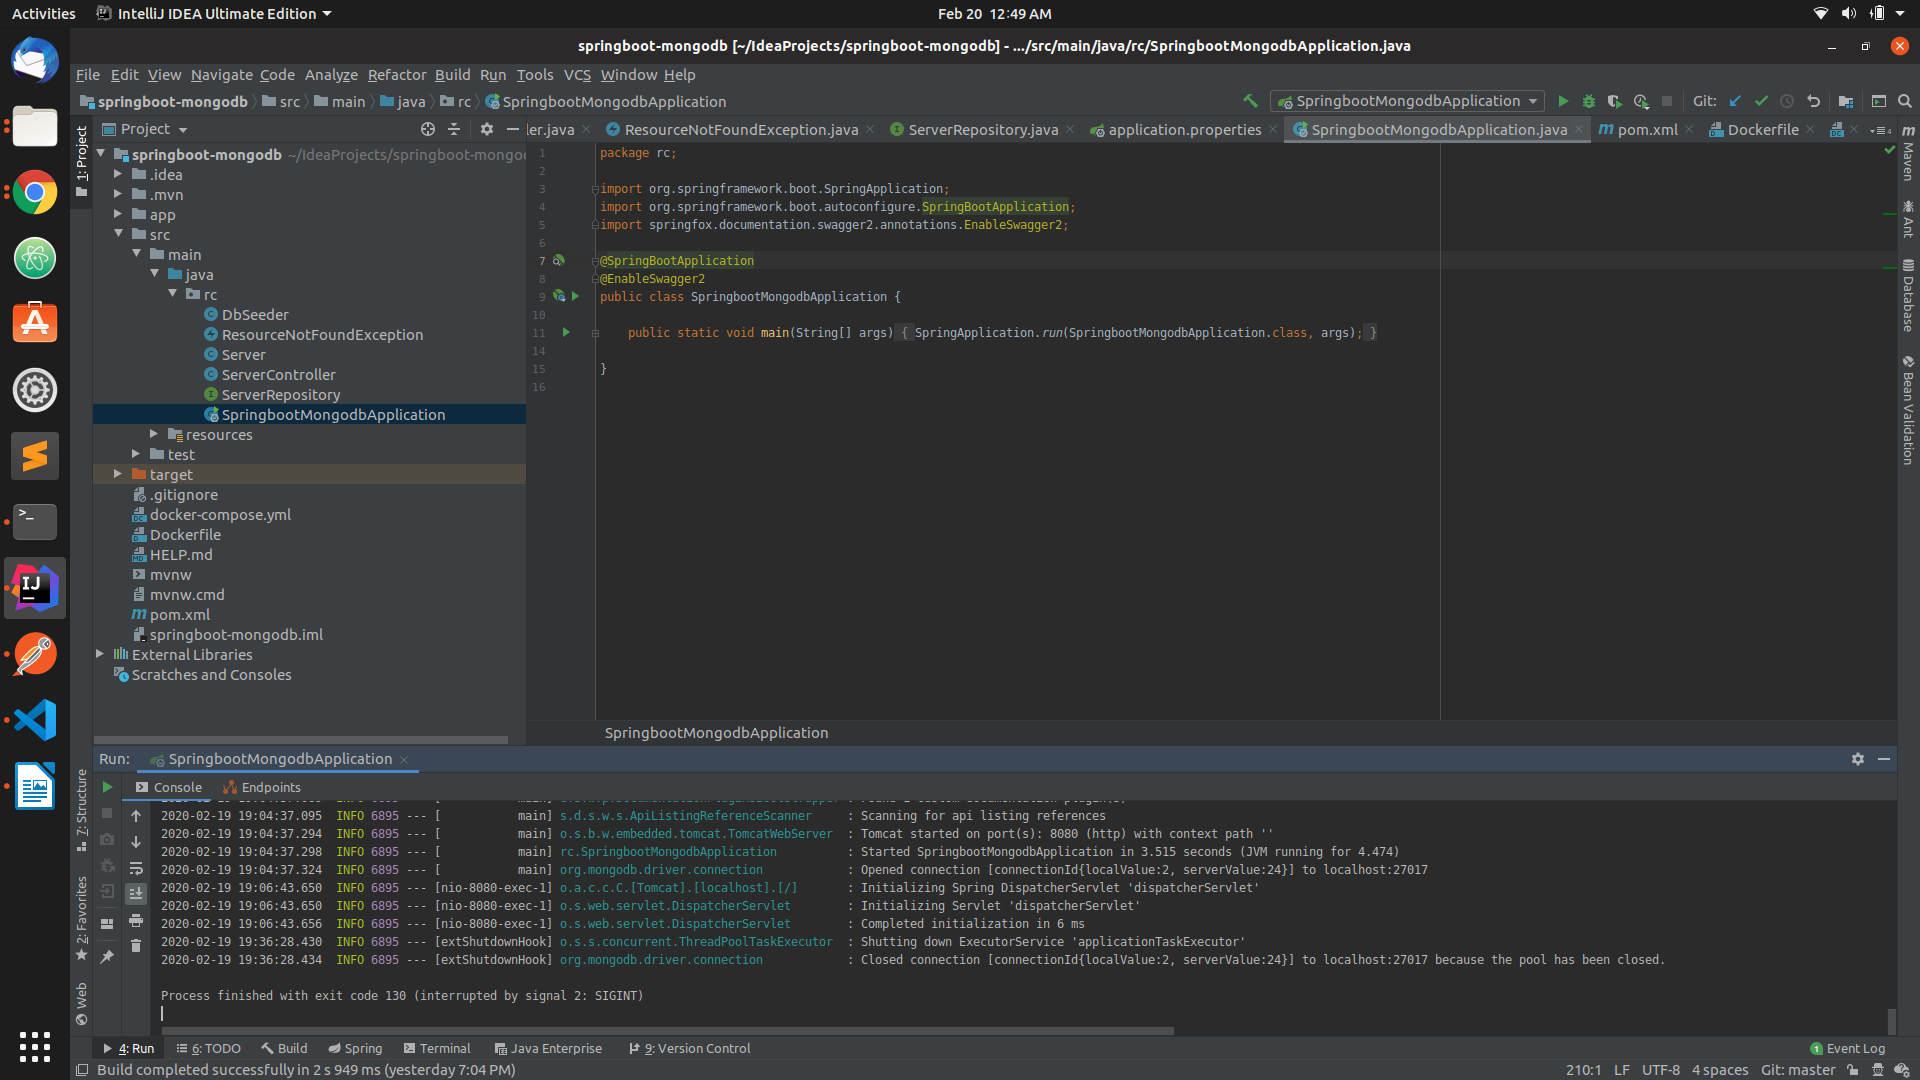The image size is (1920, 1080).
Task: Run SpringbootMongodbApplication with Coverage
Action: 1616,101
